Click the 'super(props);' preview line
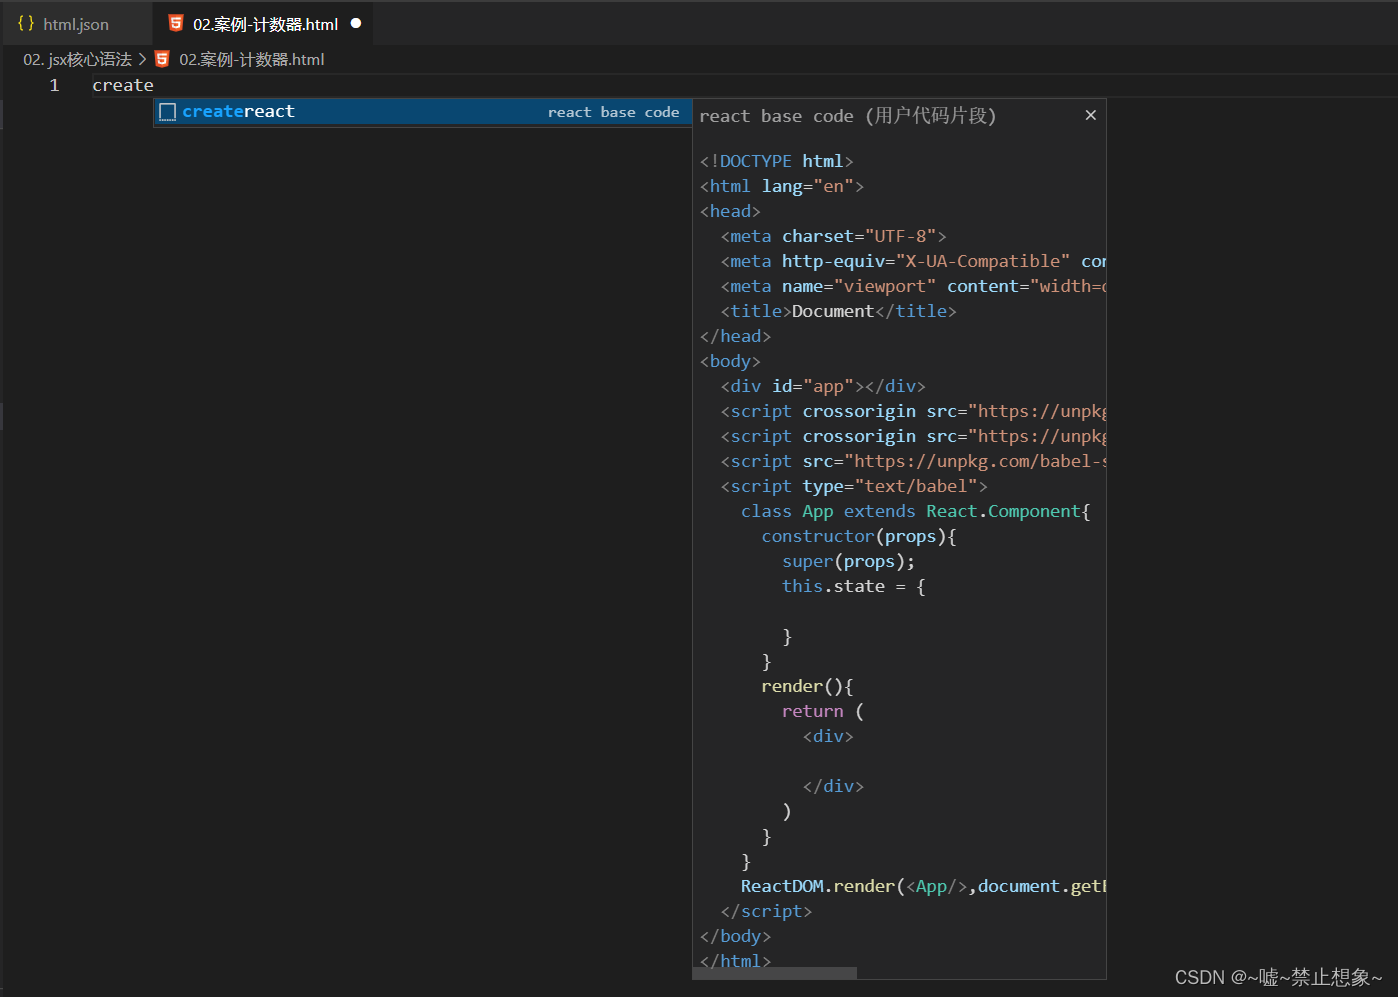Viewport: 1398px width, 997px height. (x=848, y=561)
